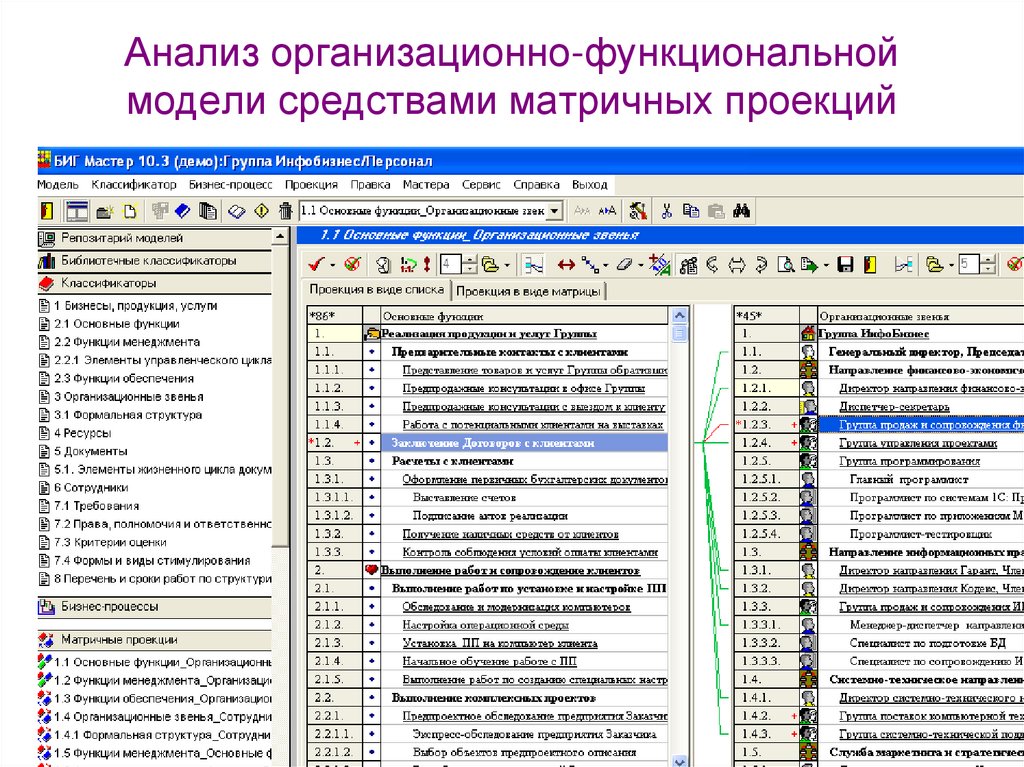Toggle the plus marker next to Группа продаж row
This screenshot has height=767, width=1024.
coord(794,424)
